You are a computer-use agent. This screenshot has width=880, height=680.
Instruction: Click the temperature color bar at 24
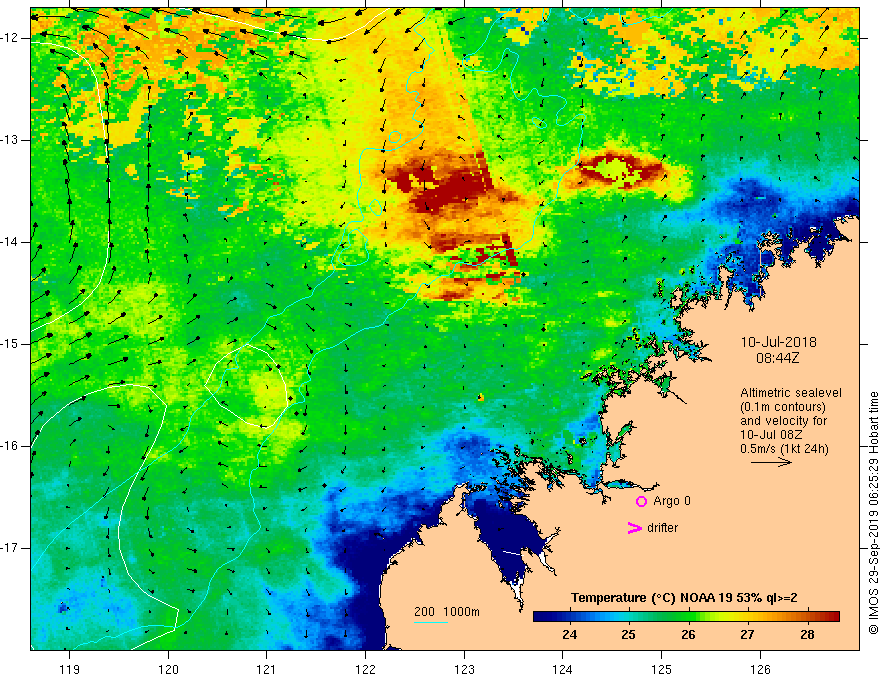569,617
